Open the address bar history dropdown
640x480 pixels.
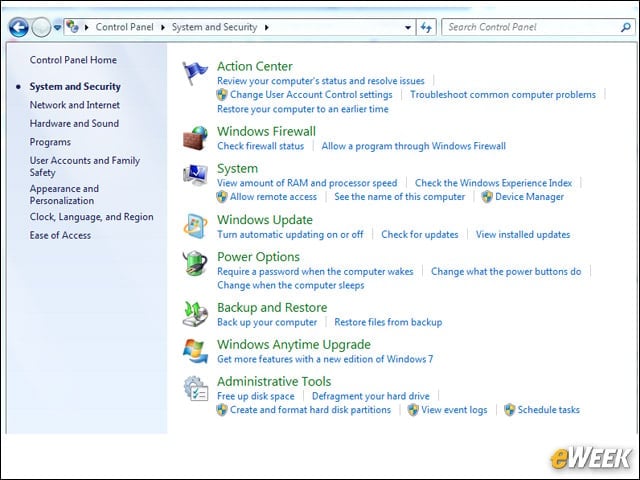coord(408,27)
